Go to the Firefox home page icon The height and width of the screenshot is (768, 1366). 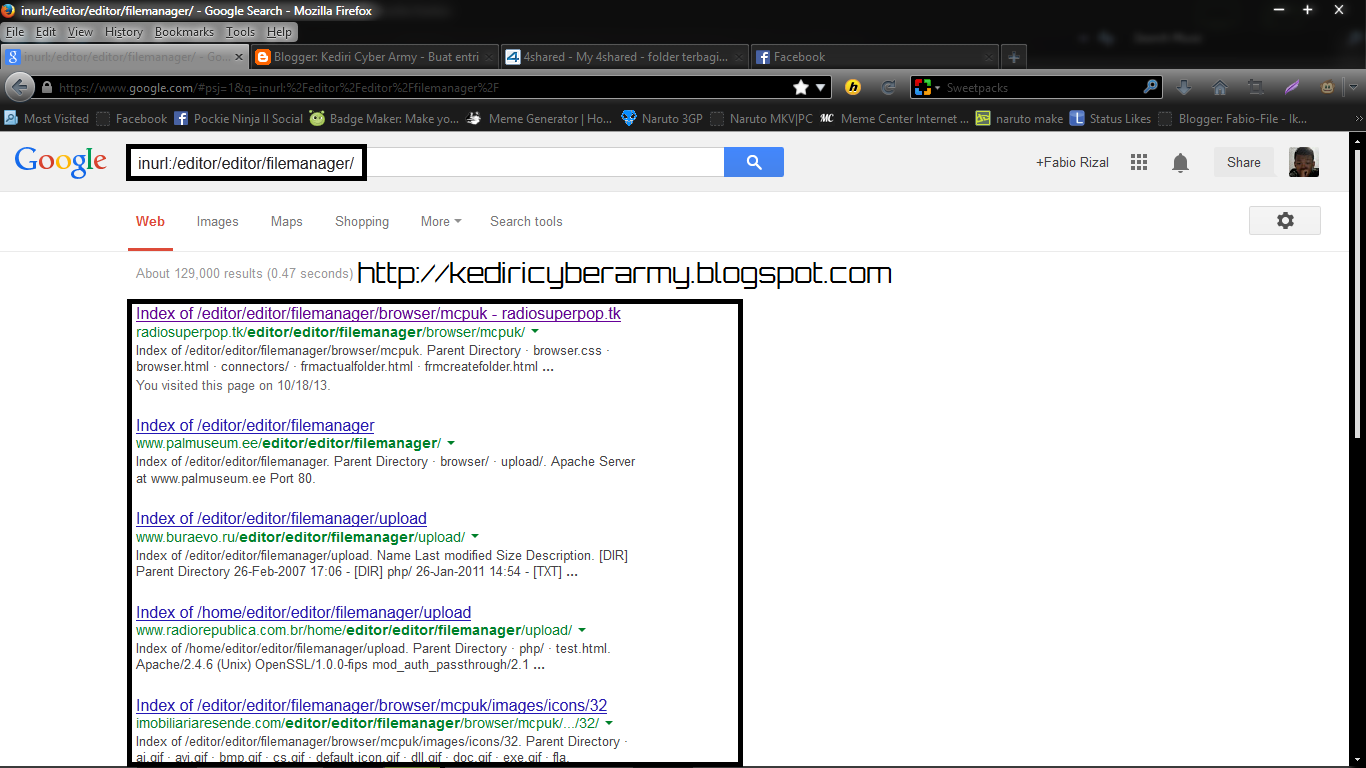coord(1220,88)
